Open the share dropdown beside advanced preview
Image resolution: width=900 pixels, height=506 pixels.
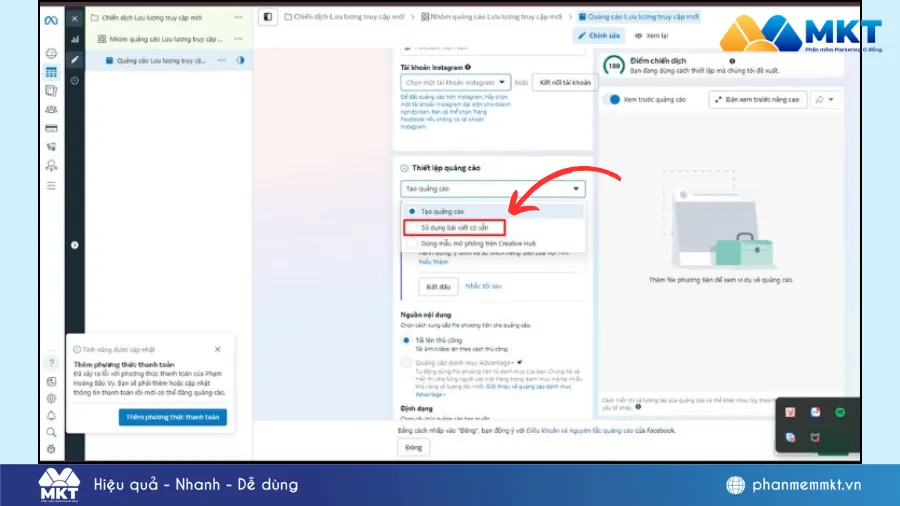(x=824, y=99)
